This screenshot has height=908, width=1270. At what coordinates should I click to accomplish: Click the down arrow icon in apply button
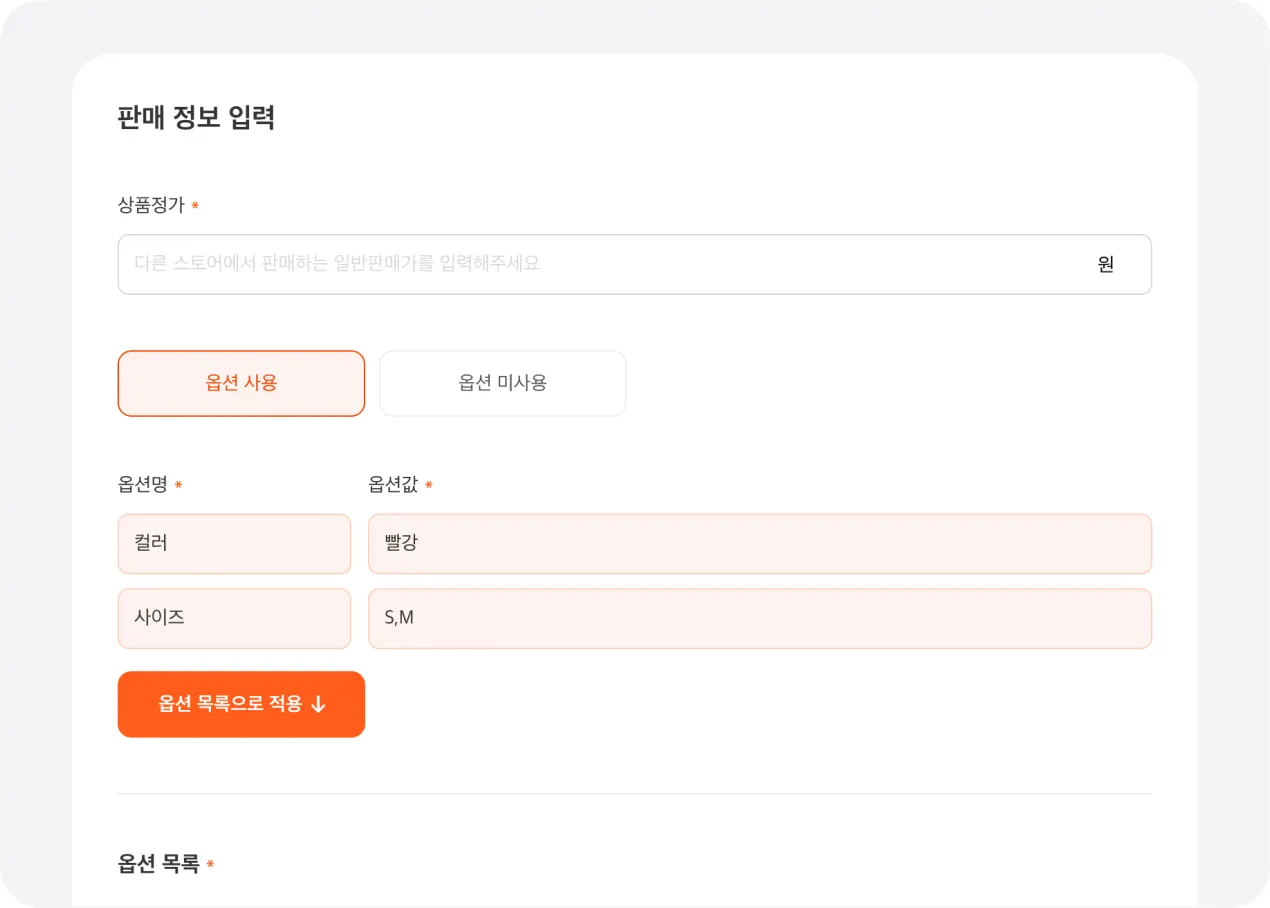[x=319, y=704]
